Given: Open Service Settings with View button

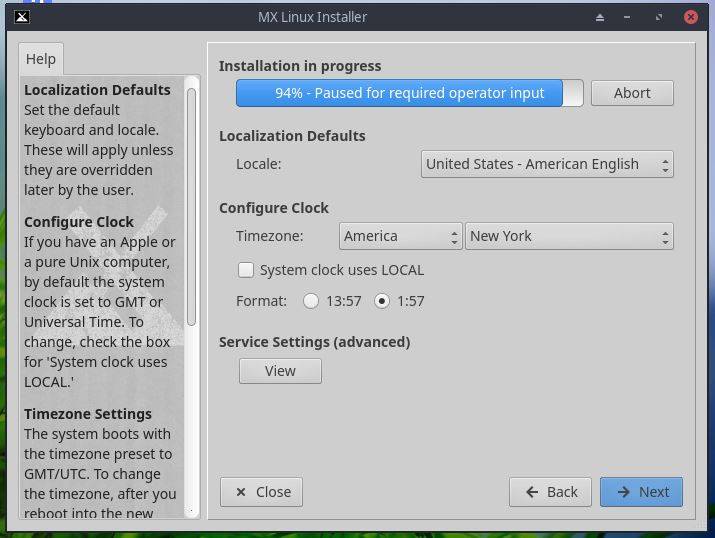Looking at the screenshot, I should [280, 371].
